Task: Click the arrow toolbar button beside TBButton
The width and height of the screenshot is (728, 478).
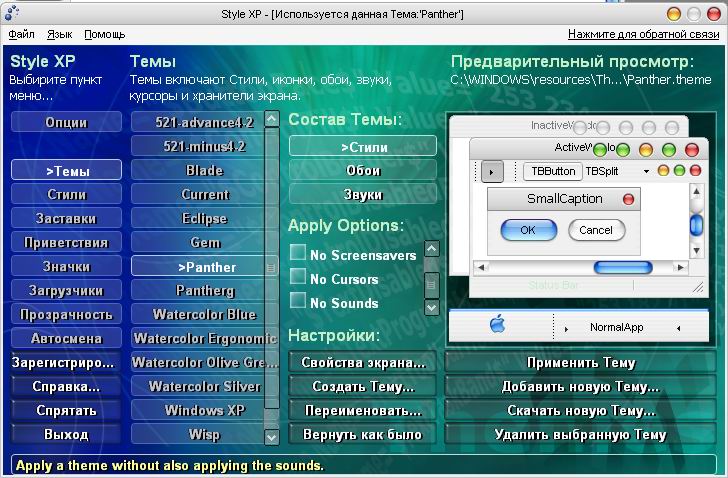Action: (x=492, y=172)
